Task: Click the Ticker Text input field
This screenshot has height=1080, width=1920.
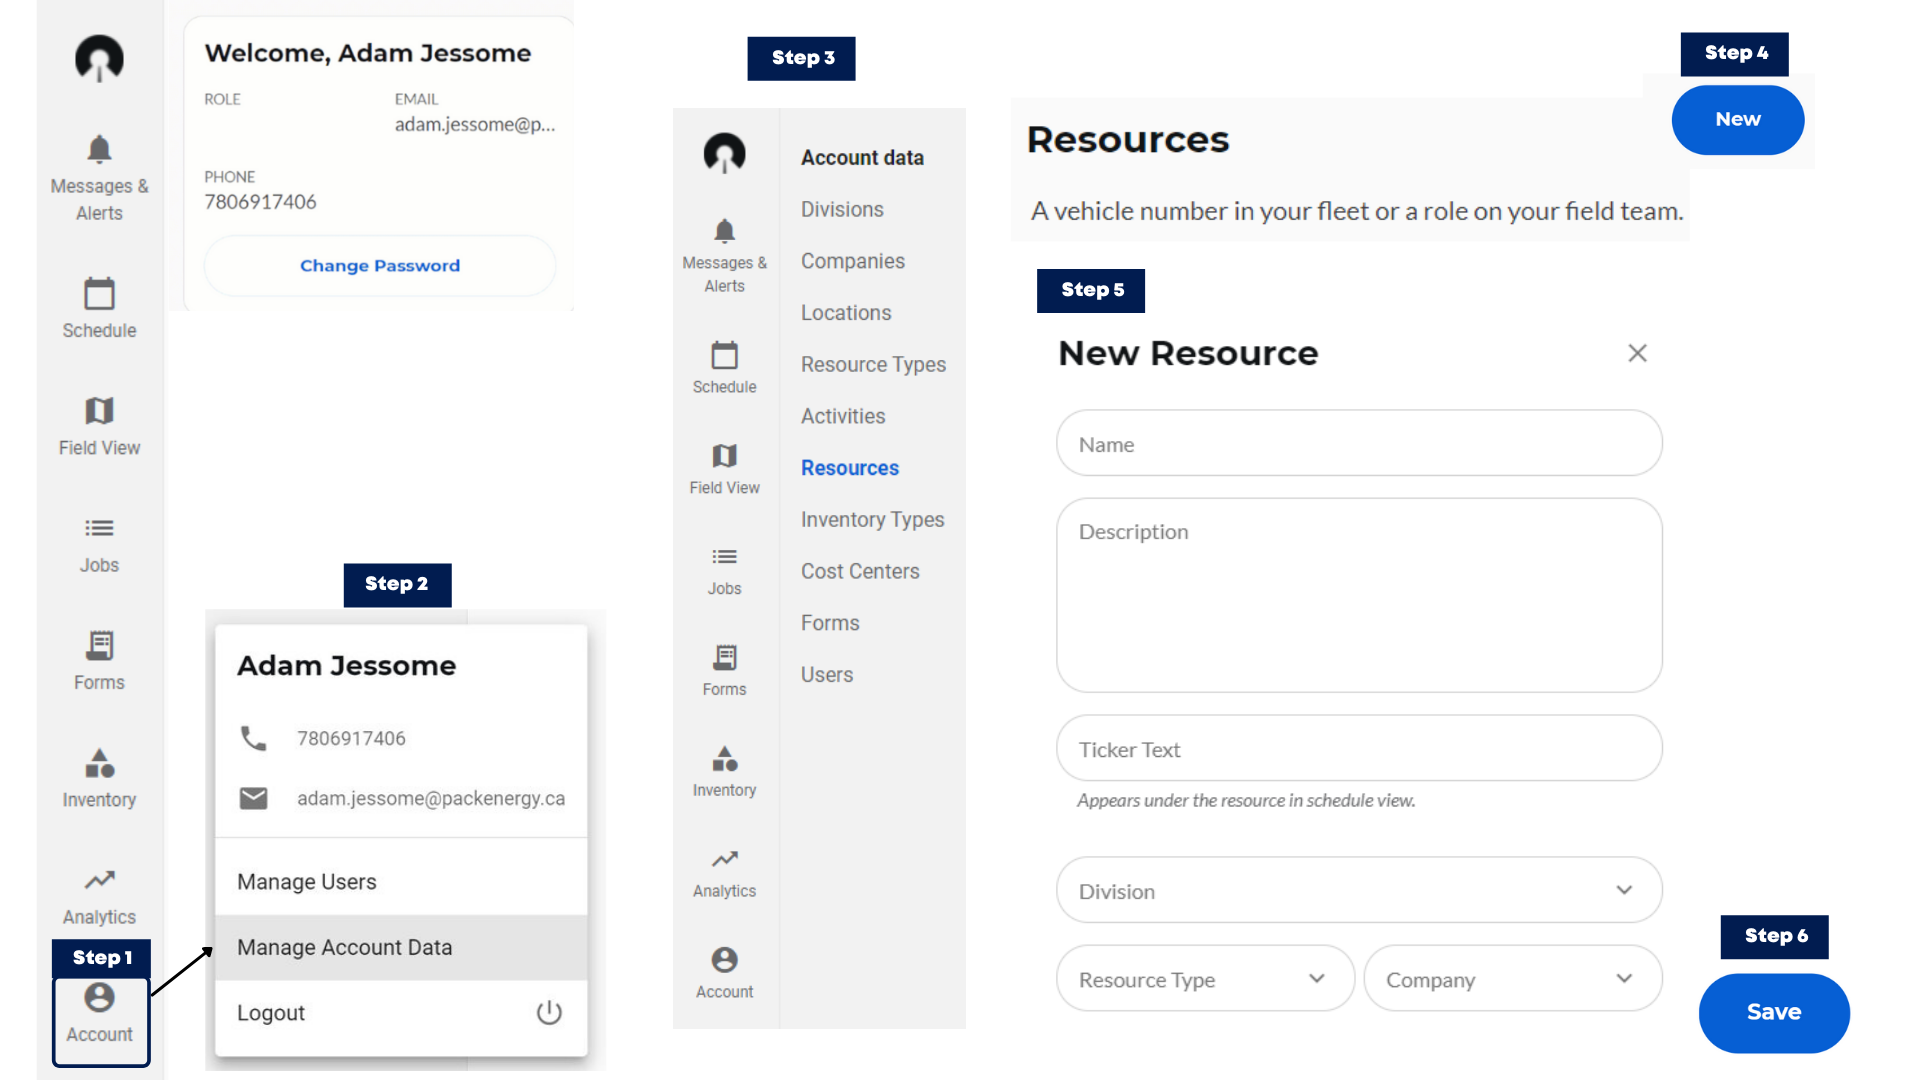Action: click(x=1357, y=748)
